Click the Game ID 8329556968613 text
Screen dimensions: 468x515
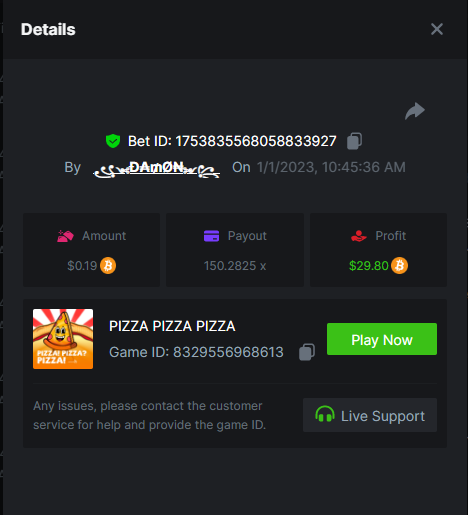point(196,352)
